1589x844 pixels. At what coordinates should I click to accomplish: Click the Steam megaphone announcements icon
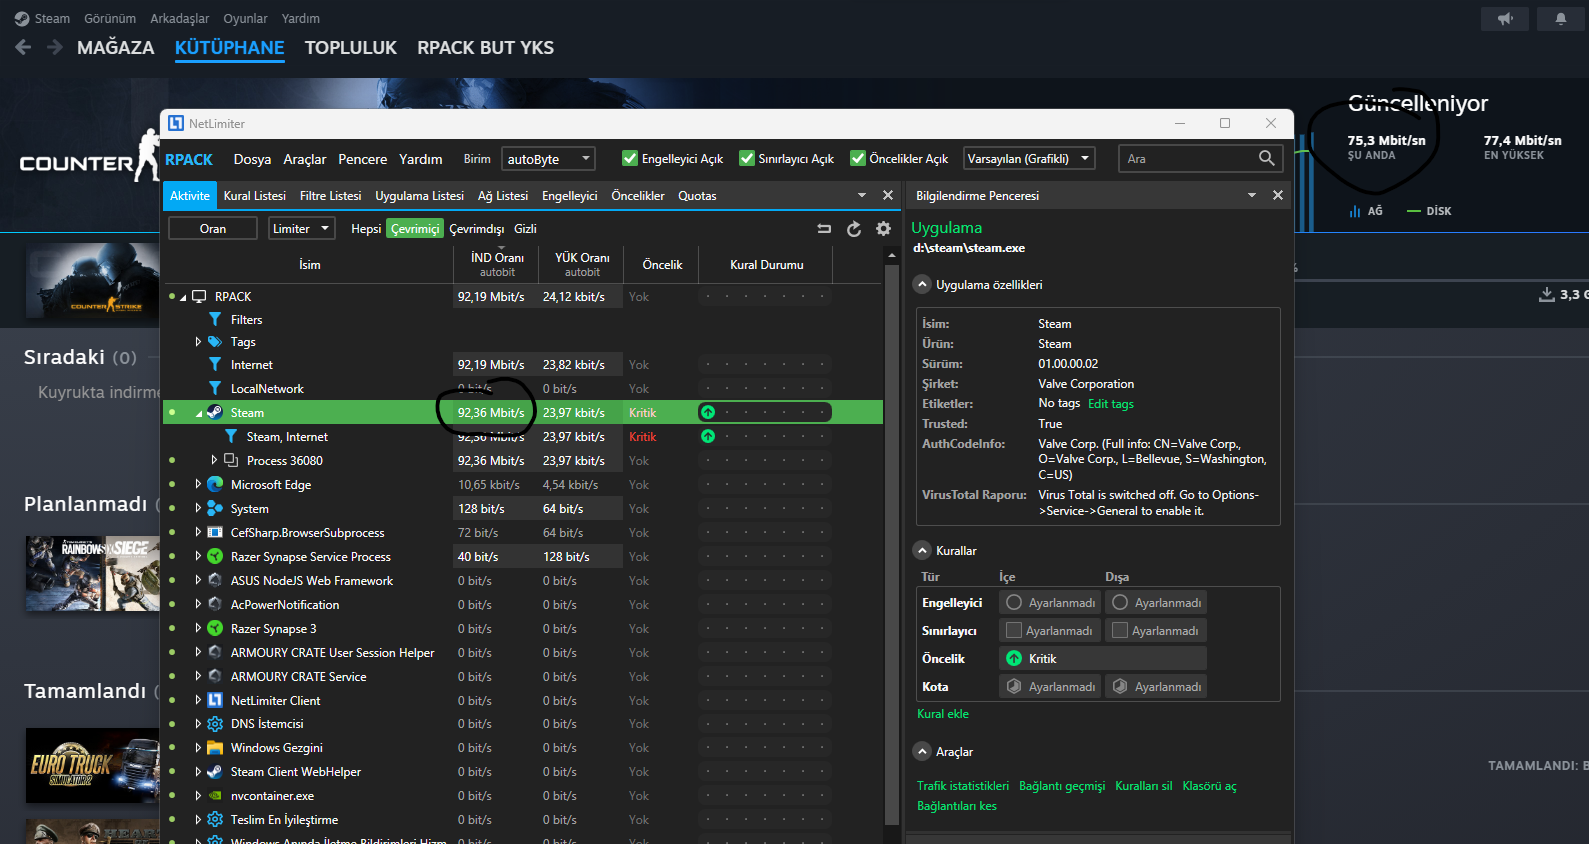[1505, 19]
